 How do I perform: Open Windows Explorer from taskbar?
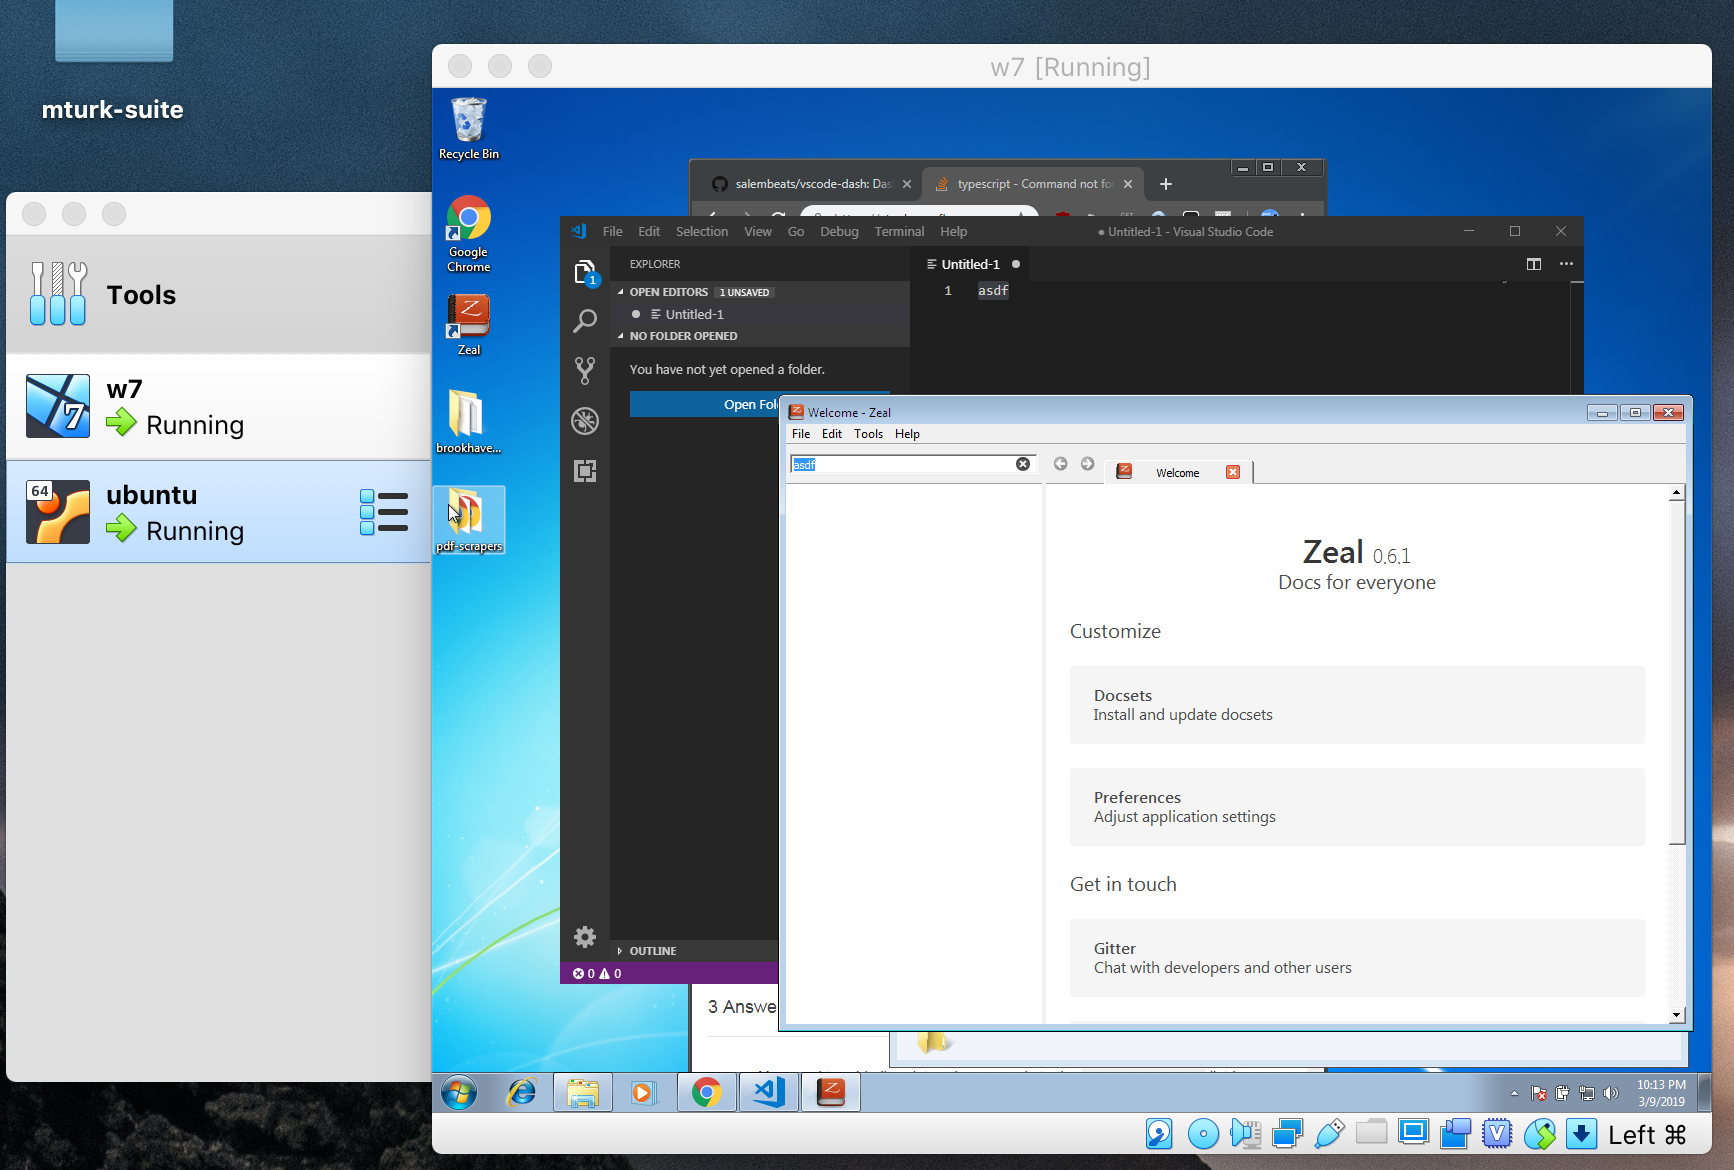coord(583,1093)
